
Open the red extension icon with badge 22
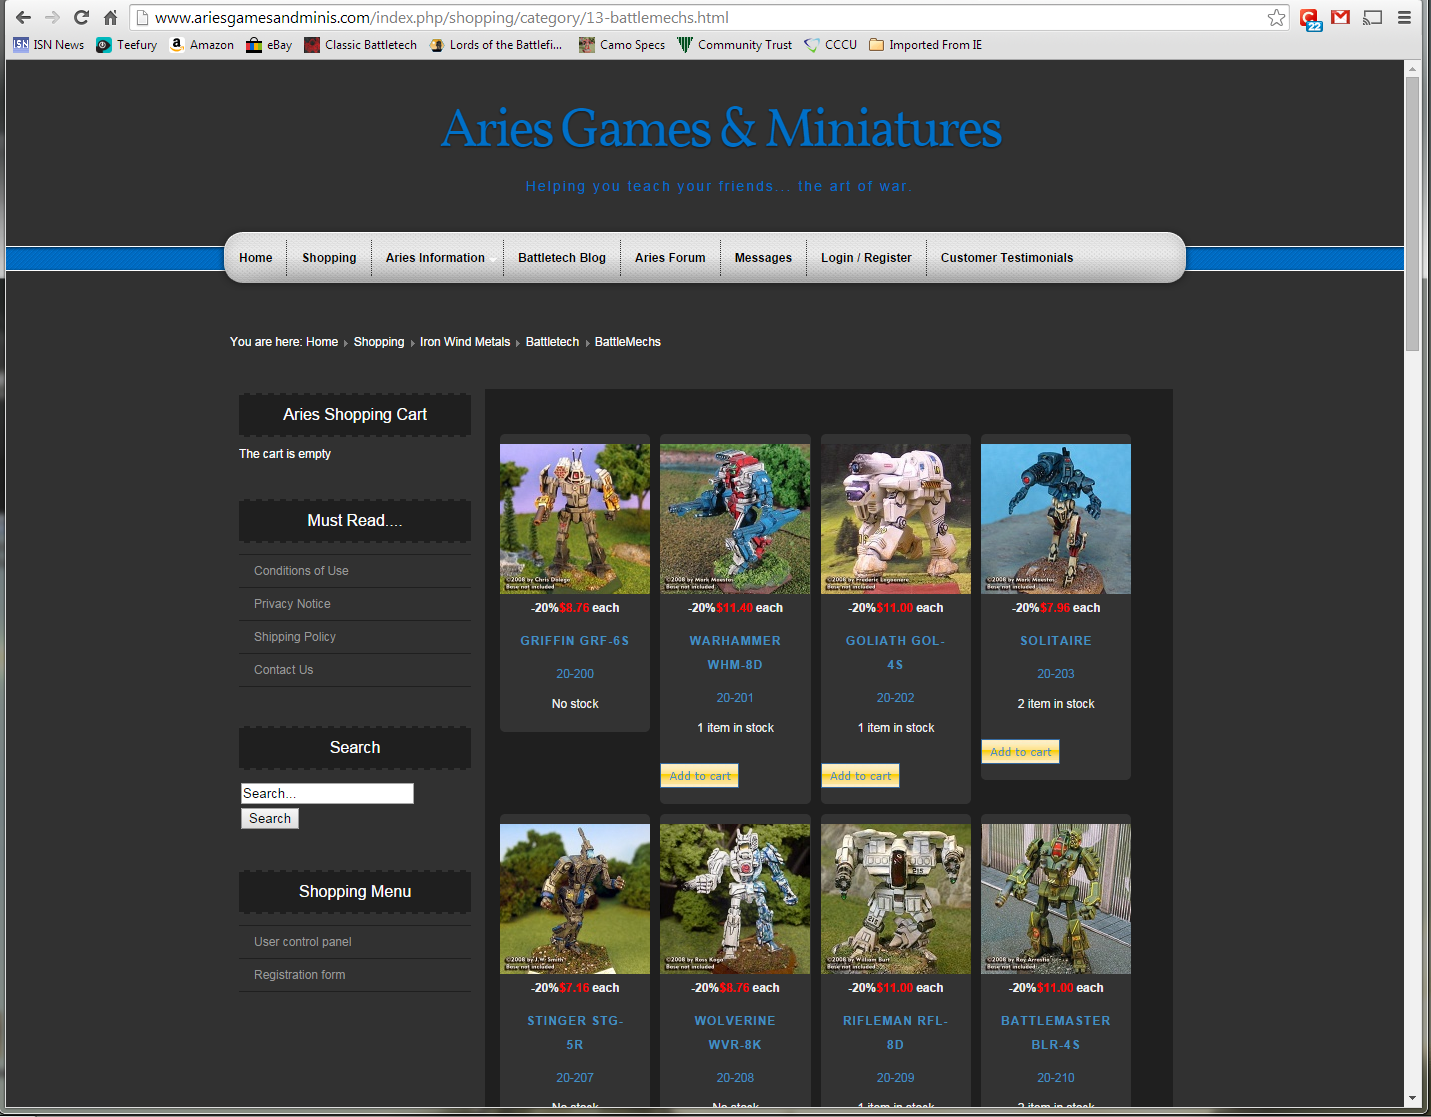pyautogui.click(x=1310, y=18)
